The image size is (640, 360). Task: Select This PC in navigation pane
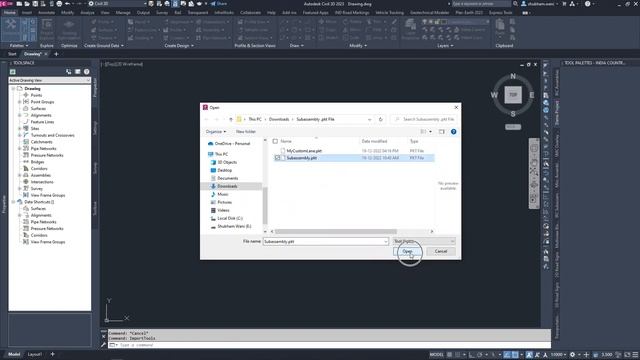point(218,154)
